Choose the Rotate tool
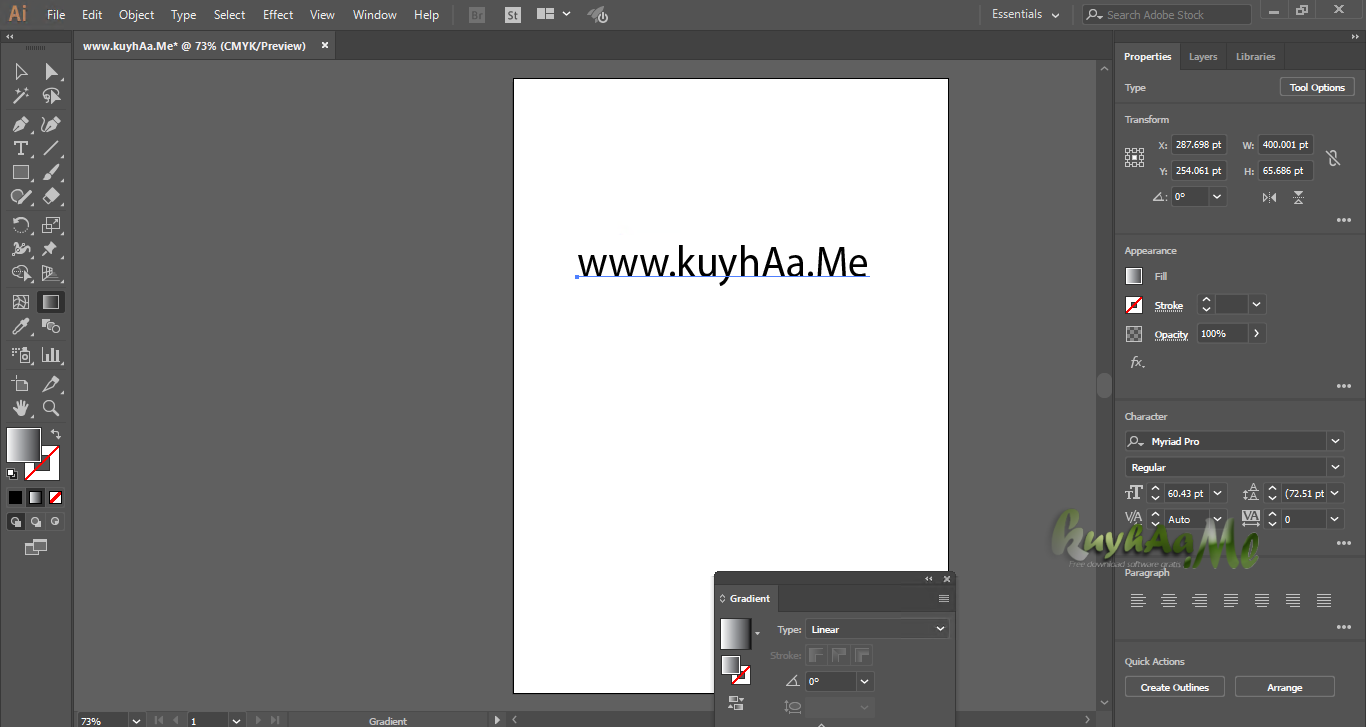This screenshot has width=1366, height=727. [21, 225]
